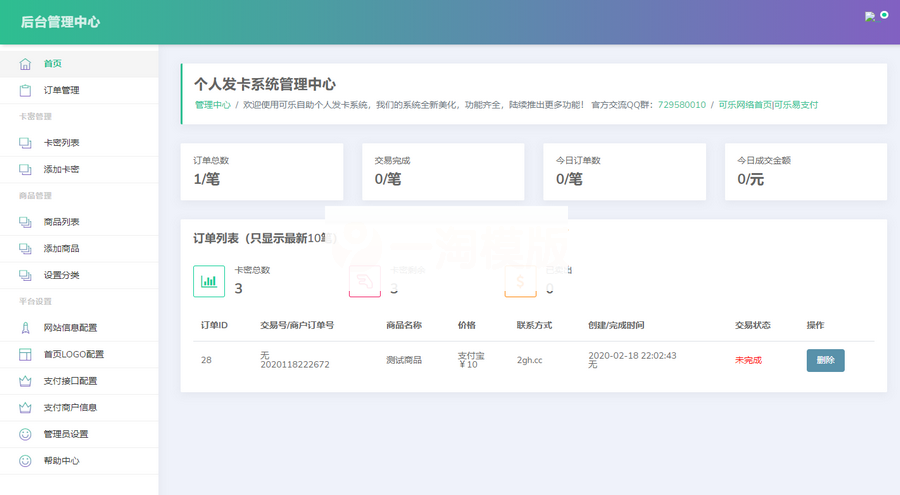This screenshot has height=495, width=900.
Task: Click the clipboard icon for 订单管理
Action: click(x=25, y=91)
